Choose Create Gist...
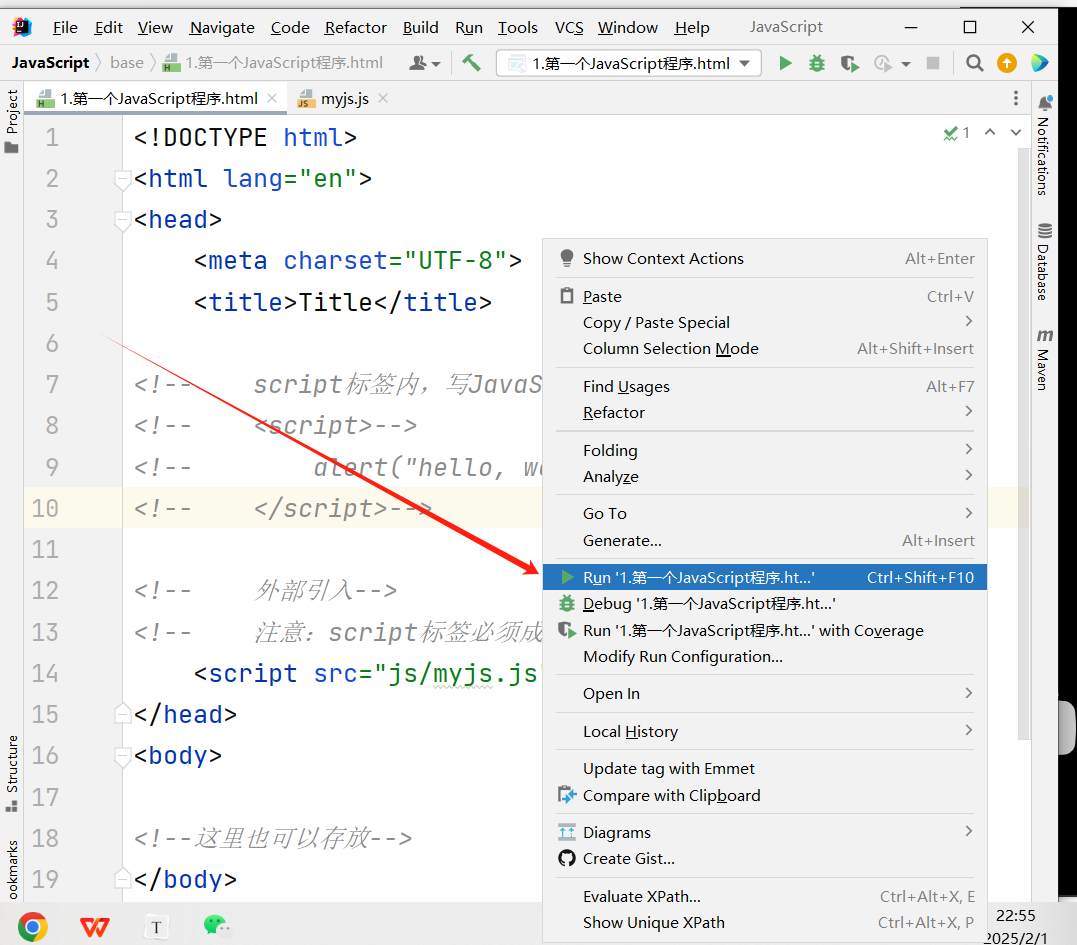This screenshot has width=1077, height=945. (x=764, y=858)
